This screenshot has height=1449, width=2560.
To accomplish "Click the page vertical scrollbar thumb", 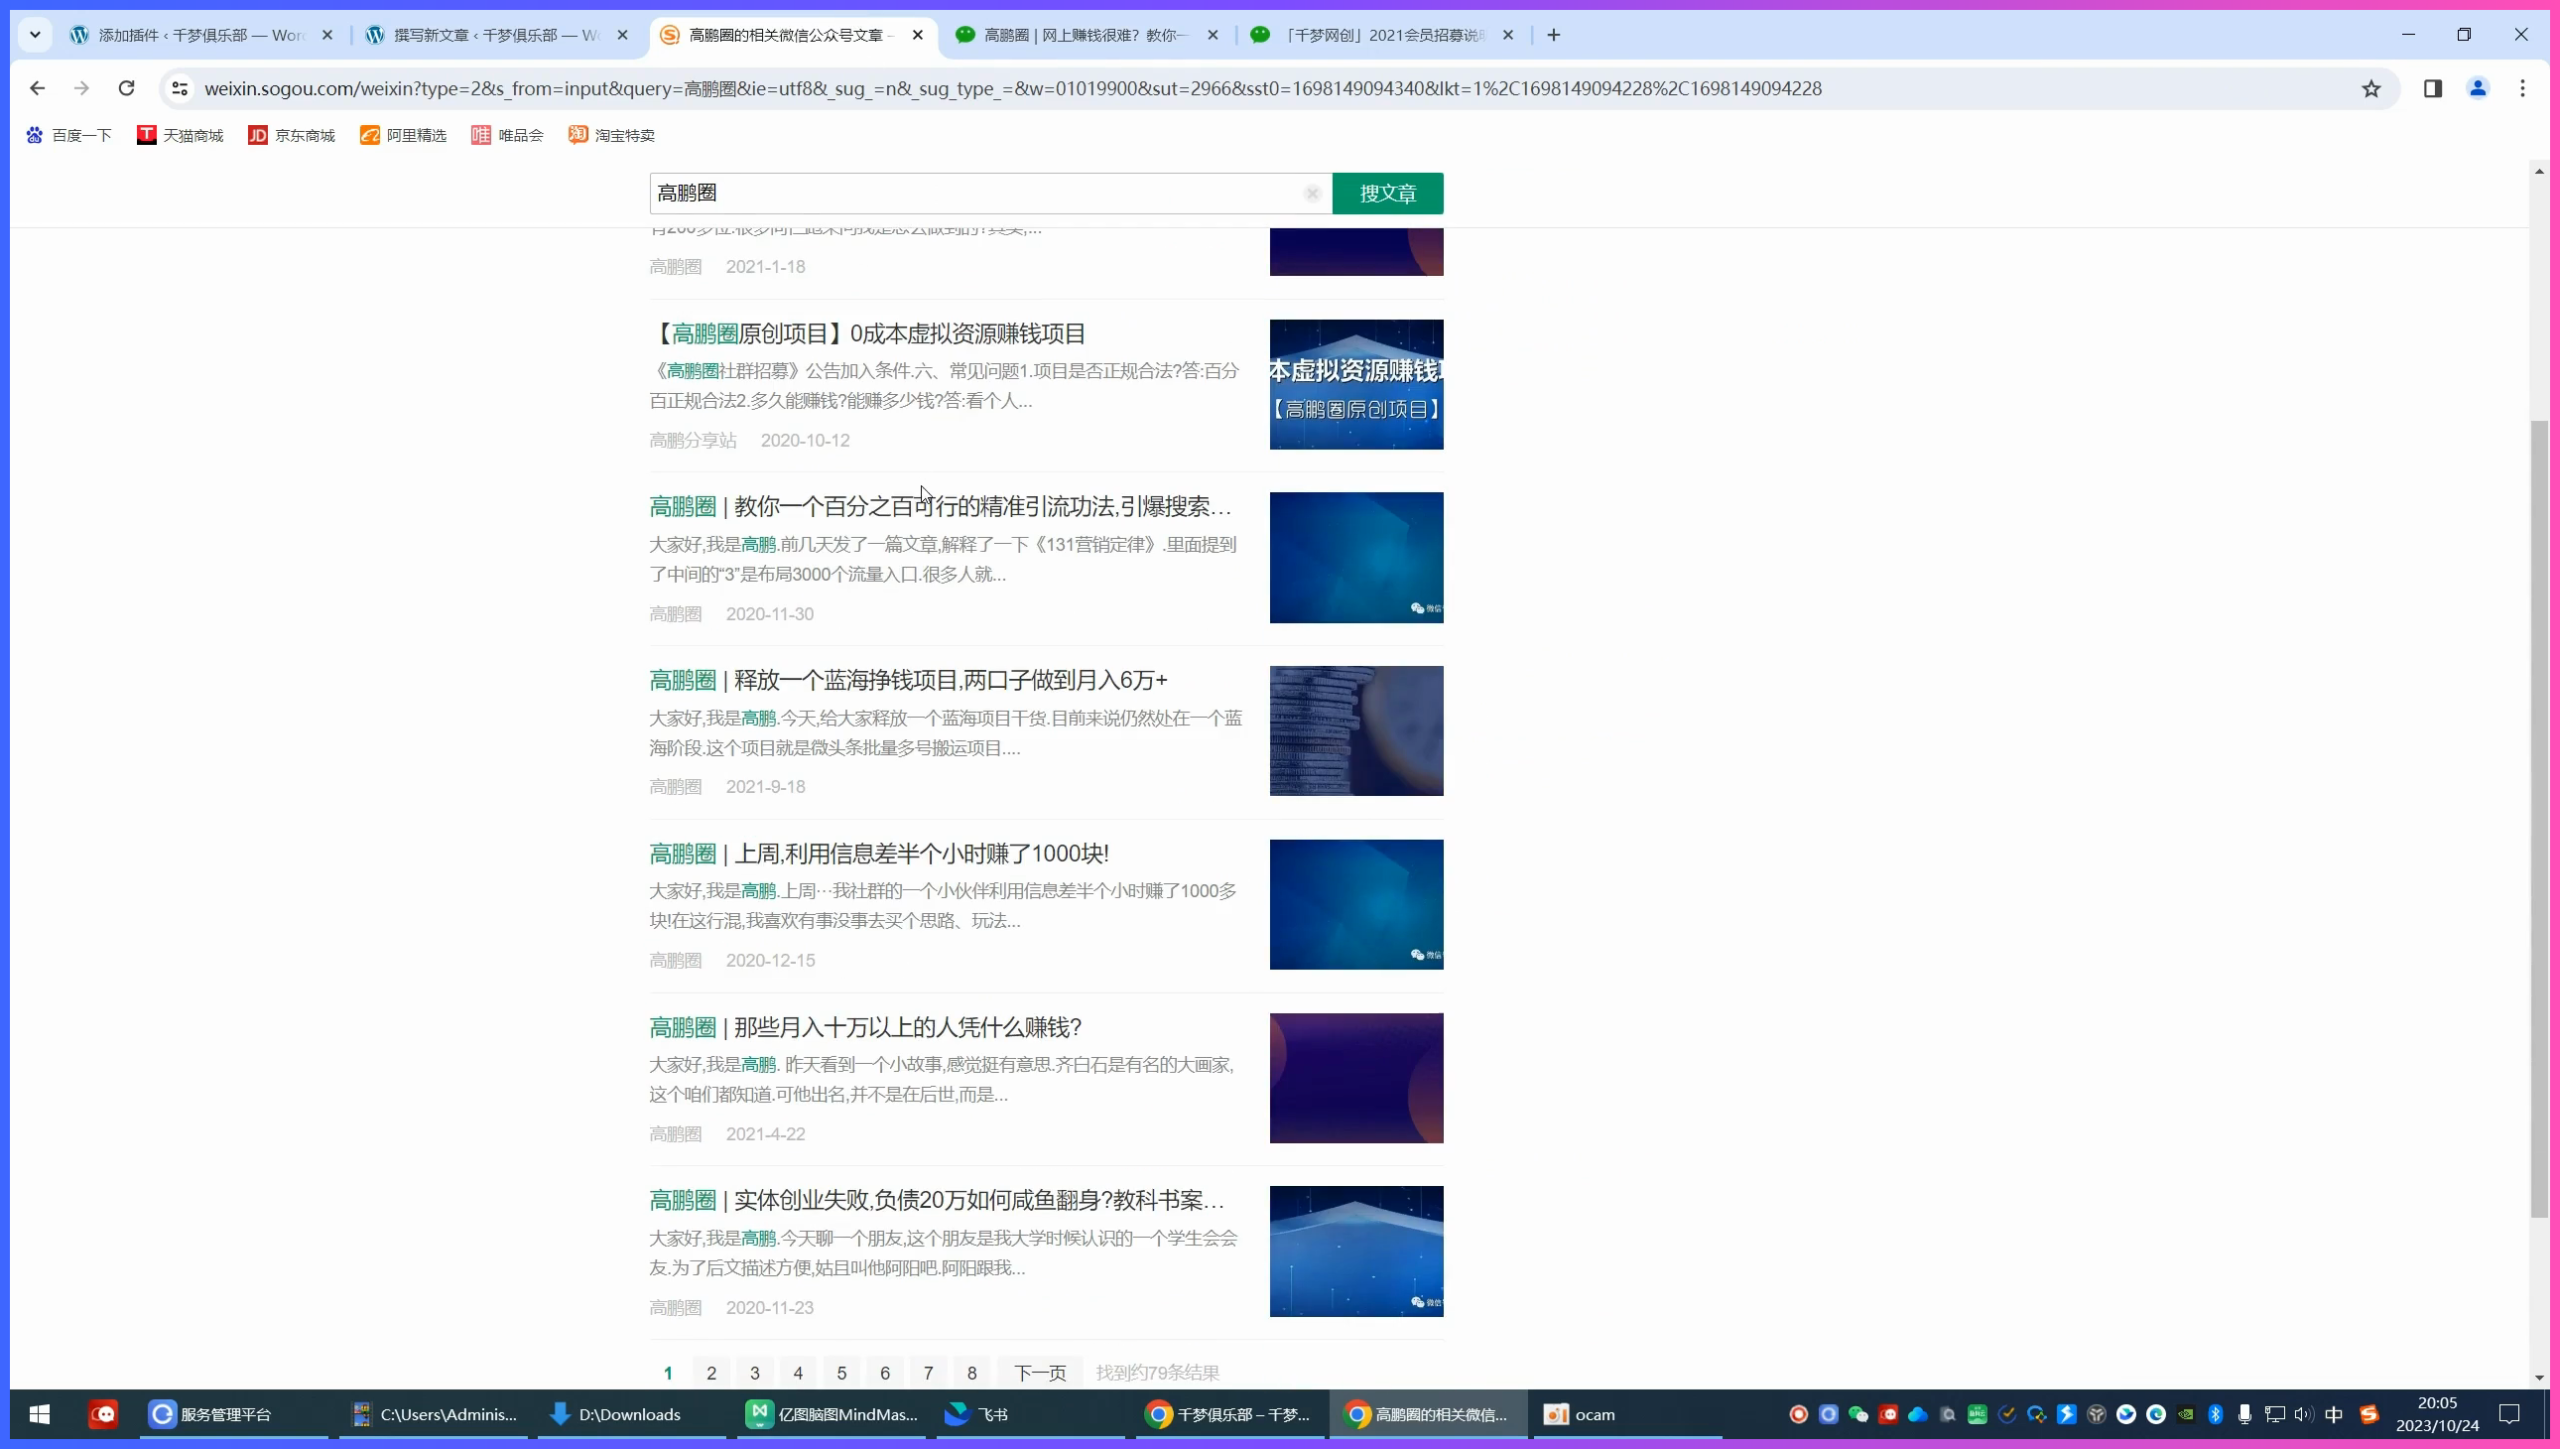I will coord(2539,820).
